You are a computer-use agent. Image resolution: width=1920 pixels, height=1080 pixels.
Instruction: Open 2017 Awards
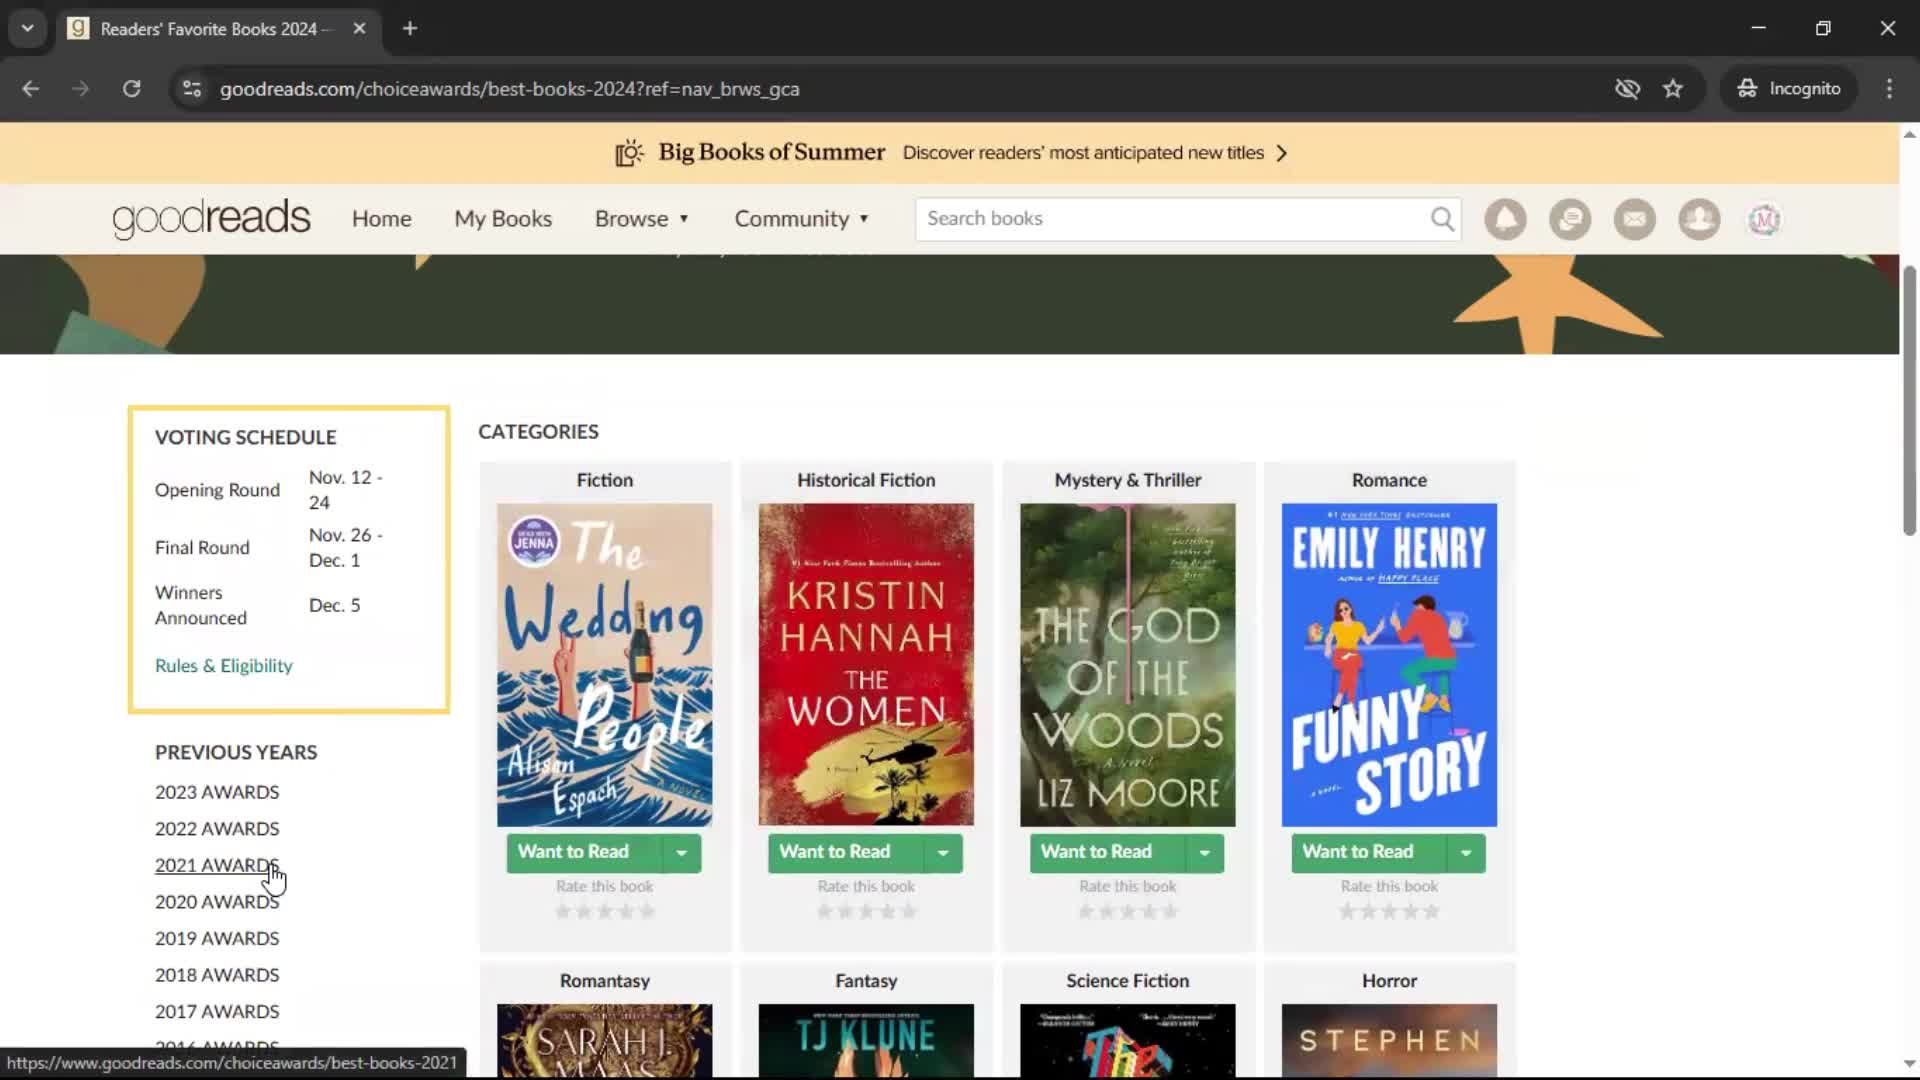(x=217, y=1012)
